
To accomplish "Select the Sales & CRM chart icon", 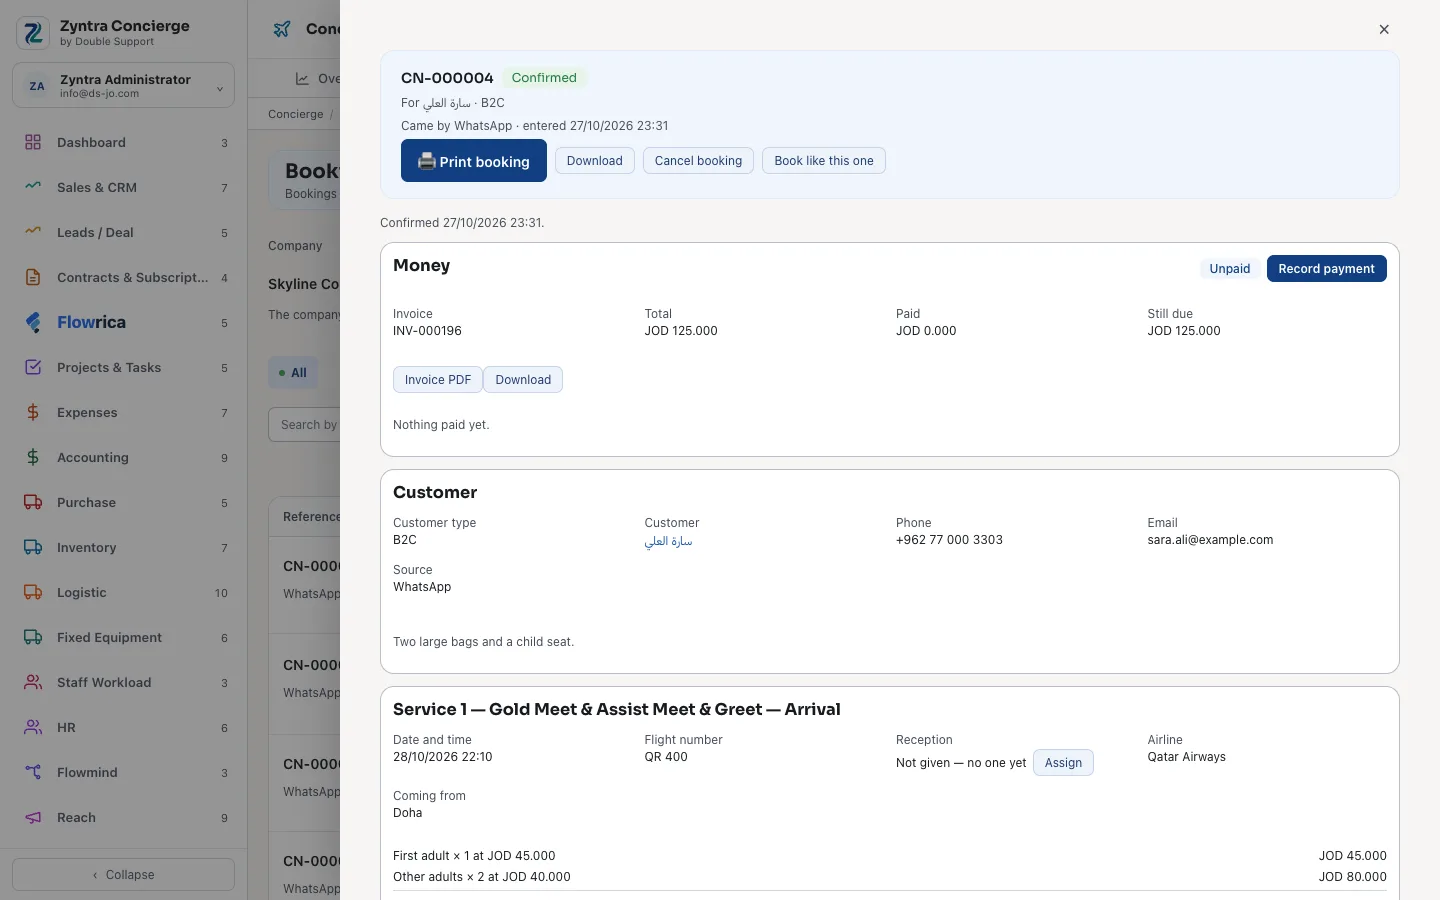I will click(x=33, y=187).
